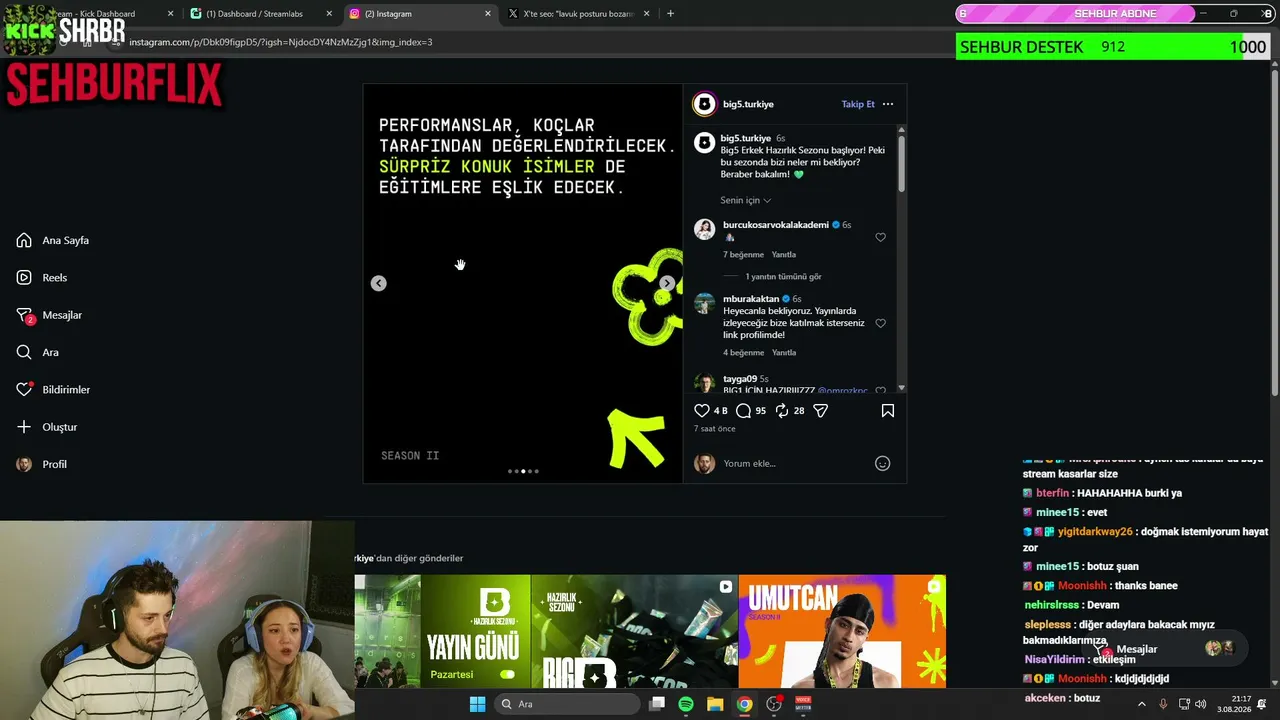
Task: Open Task View on the taskbar
Action: click(x=657, y=704)
